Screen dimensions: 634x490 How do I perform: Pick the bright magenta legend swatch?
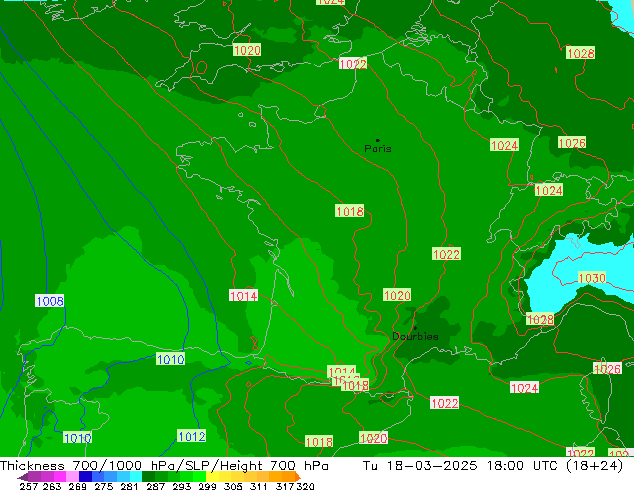59,476
